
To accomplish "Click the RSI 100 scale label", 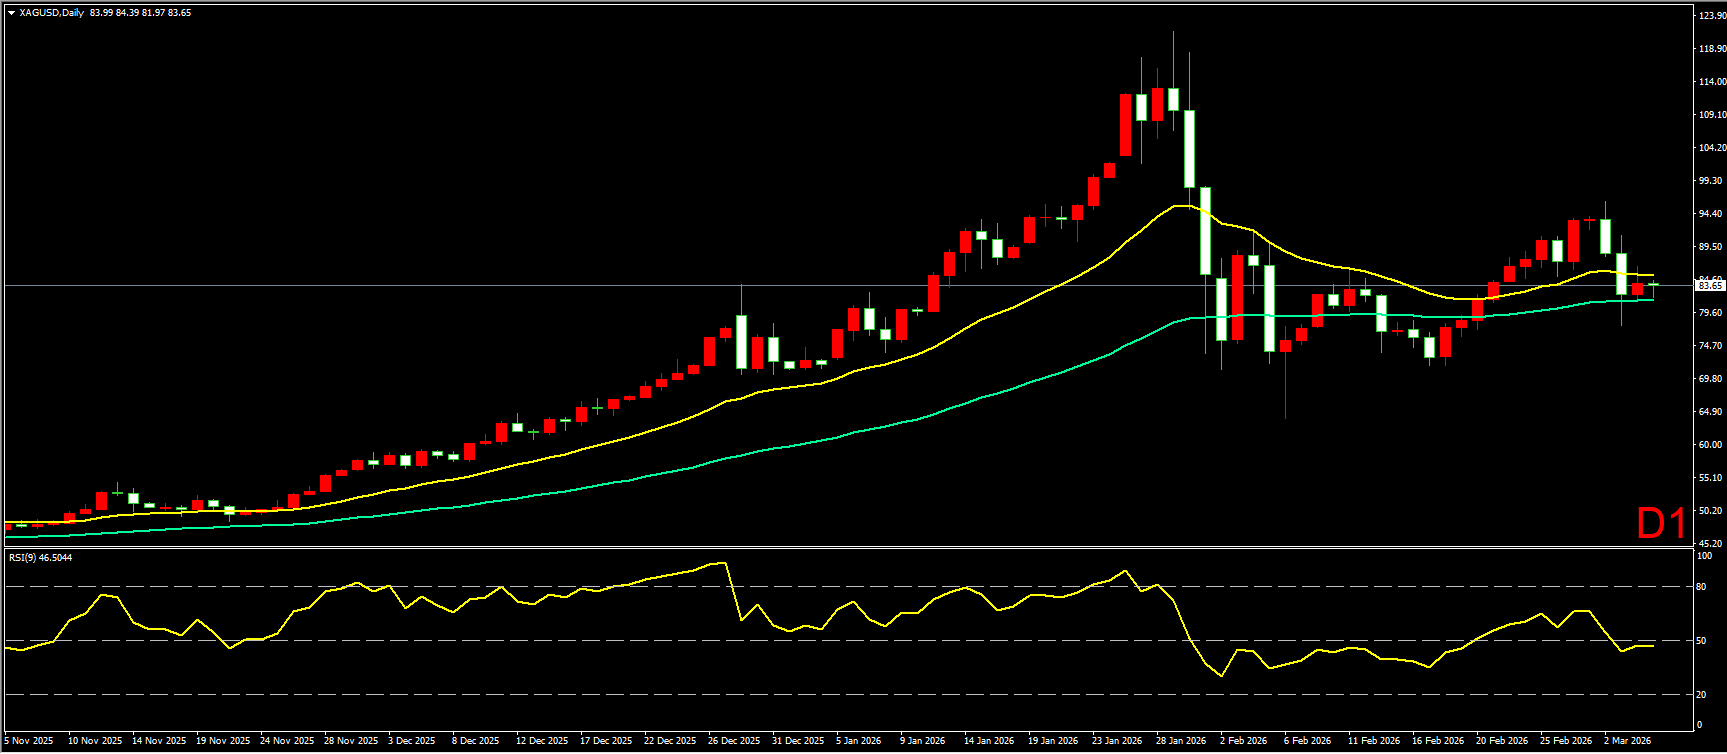I will pyautogui.click(x=1703, y=555).
